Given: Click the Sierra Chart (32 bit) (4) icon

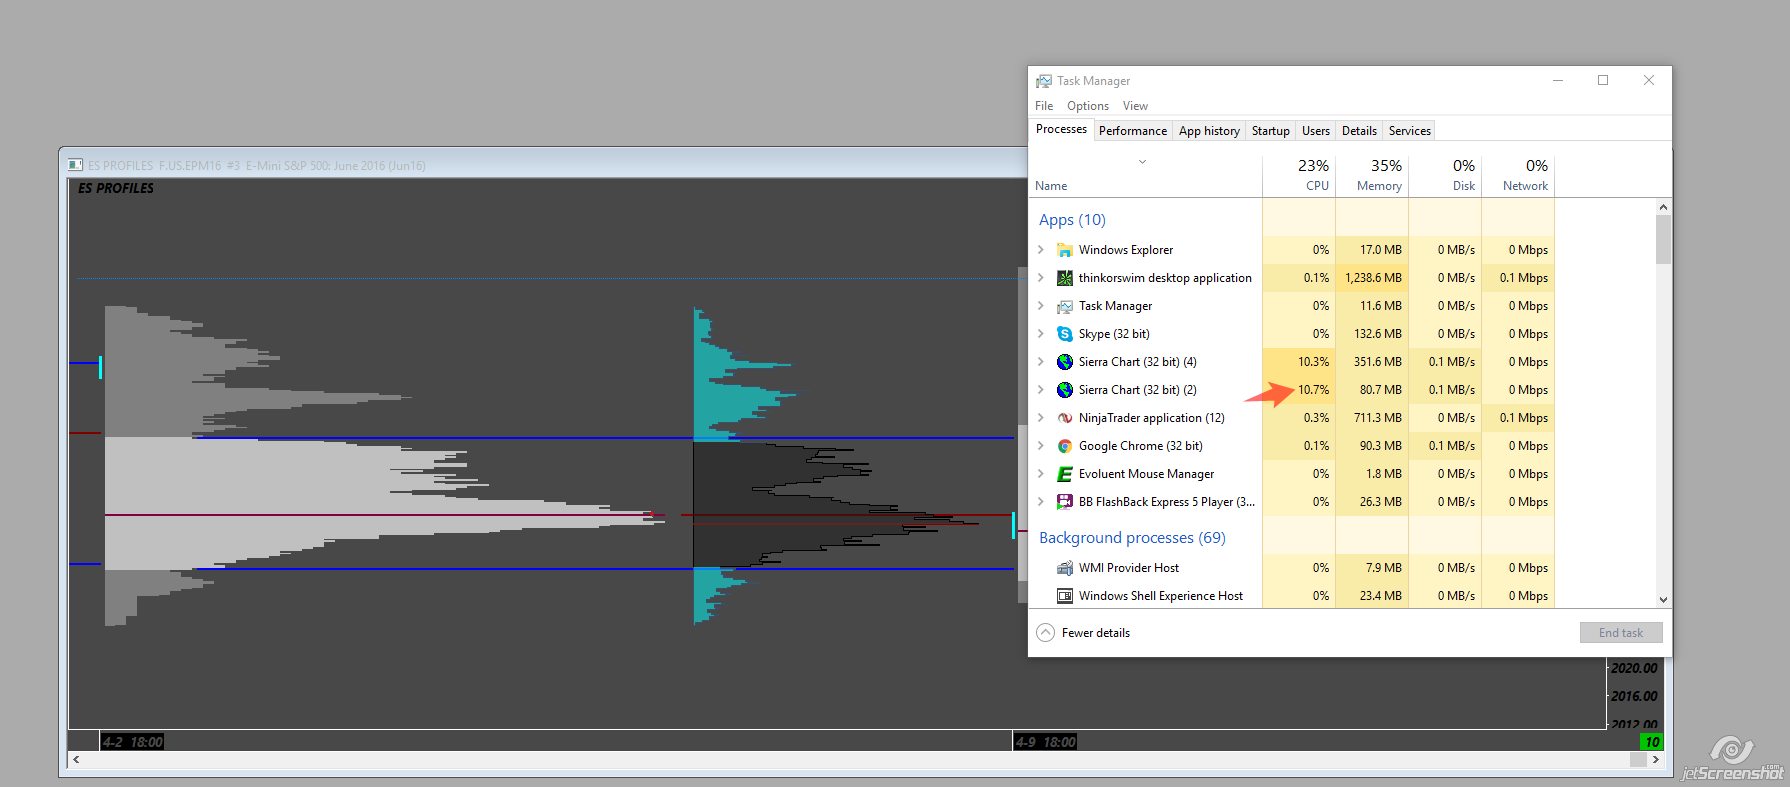Looking at the screenshot, I should pos(1065,362).
